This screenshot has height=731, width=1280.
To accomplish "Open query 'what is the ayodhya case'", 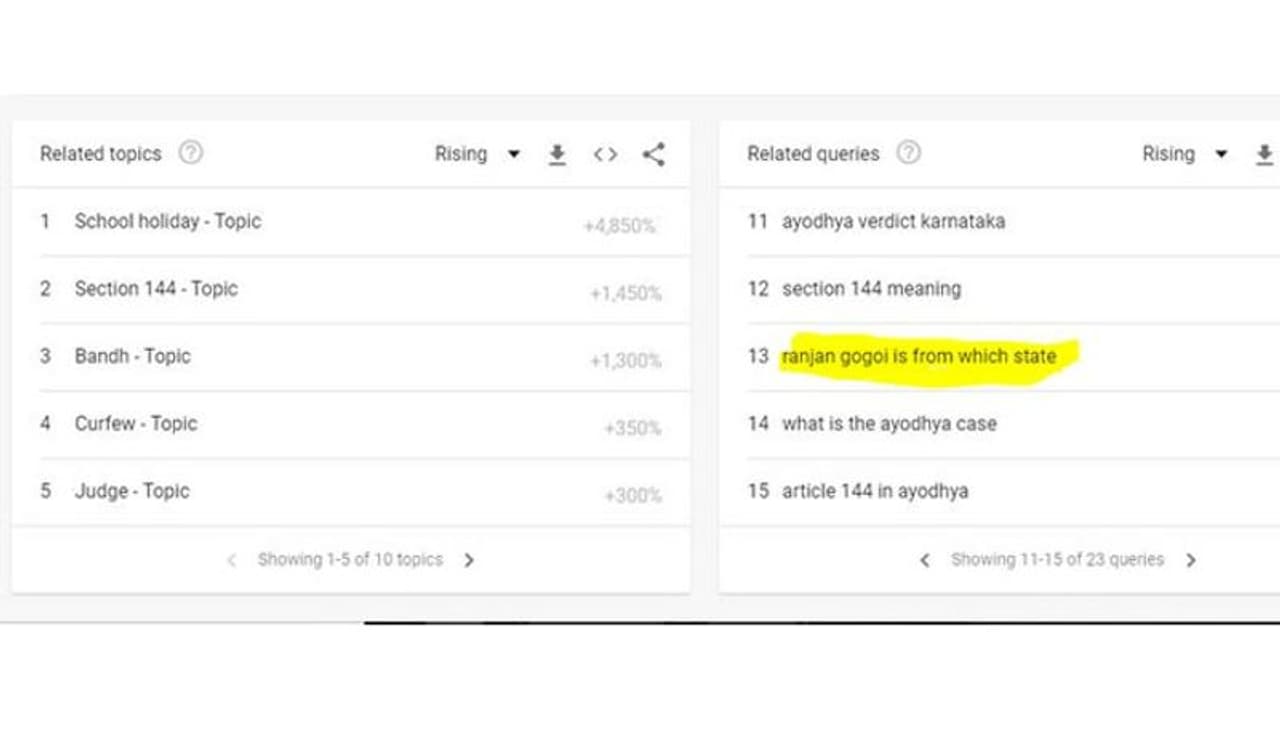I will 889,424.
